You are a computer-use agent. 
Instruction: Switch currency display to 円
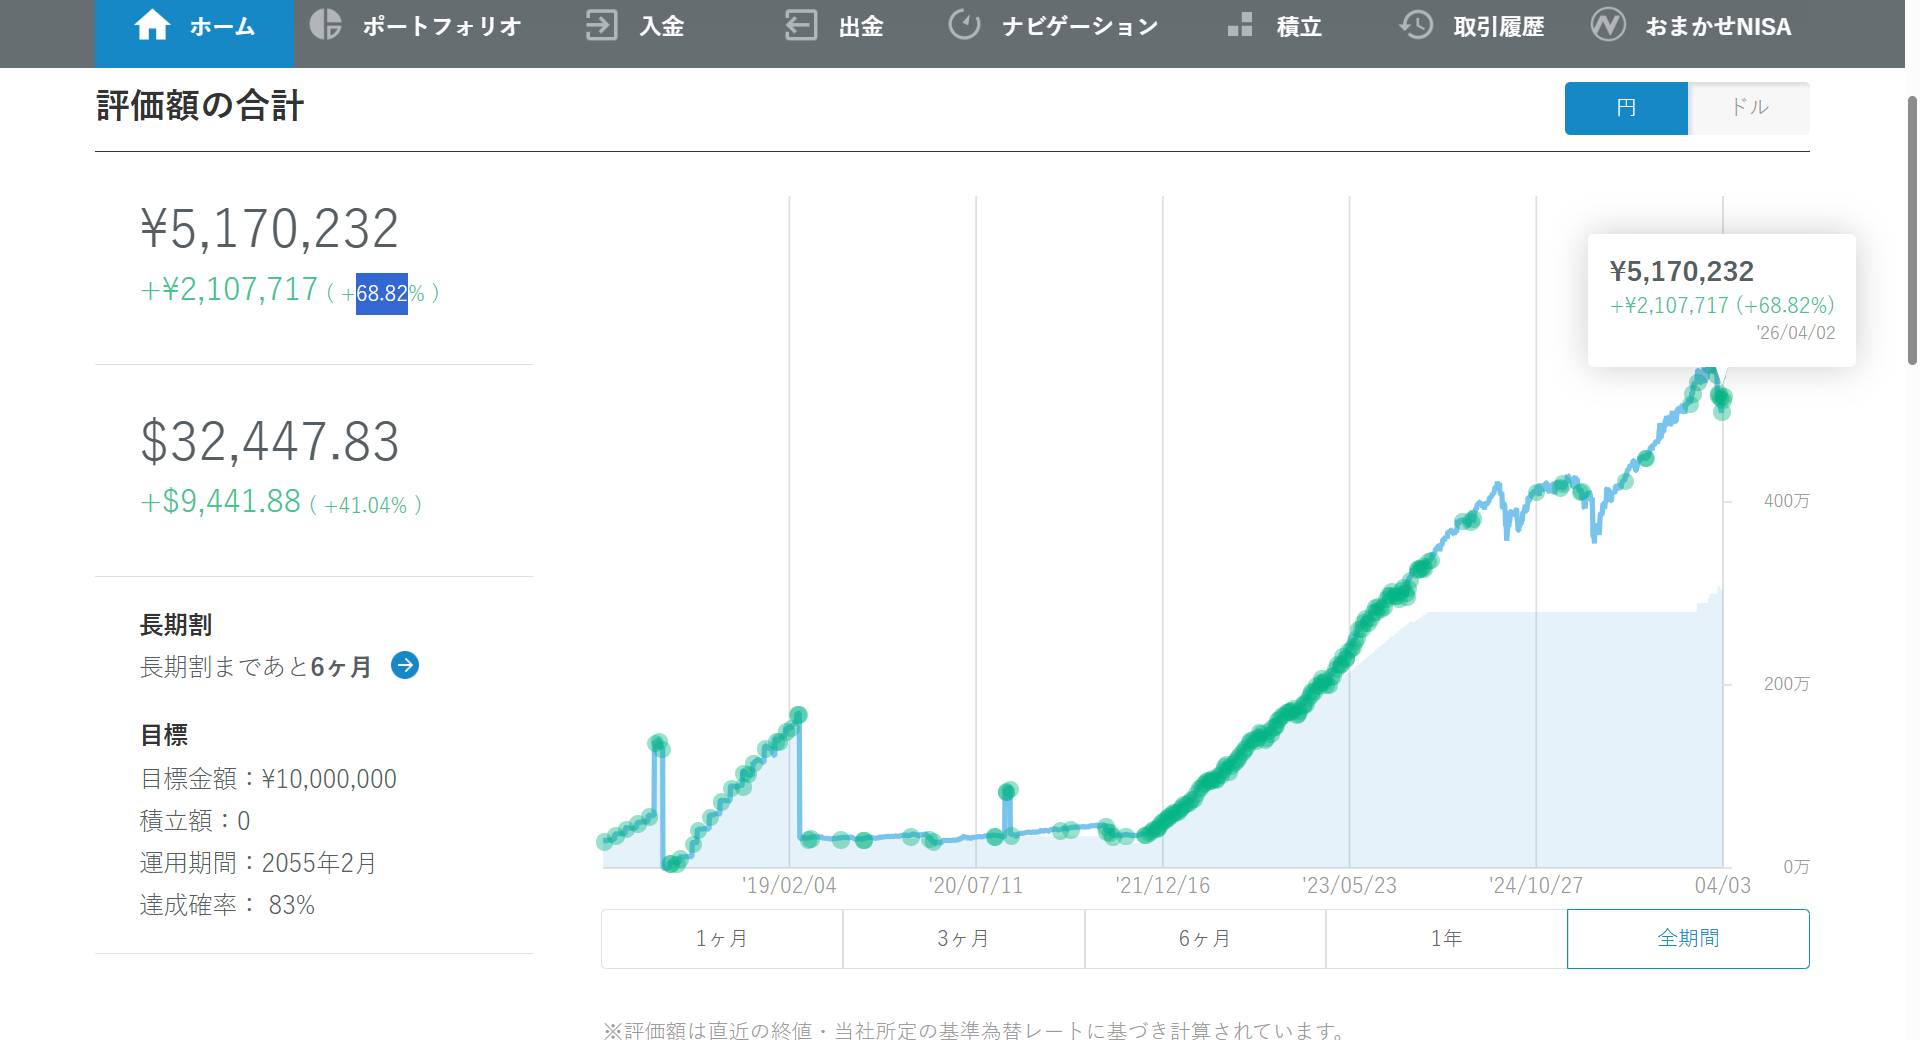tap(1625, 108)
